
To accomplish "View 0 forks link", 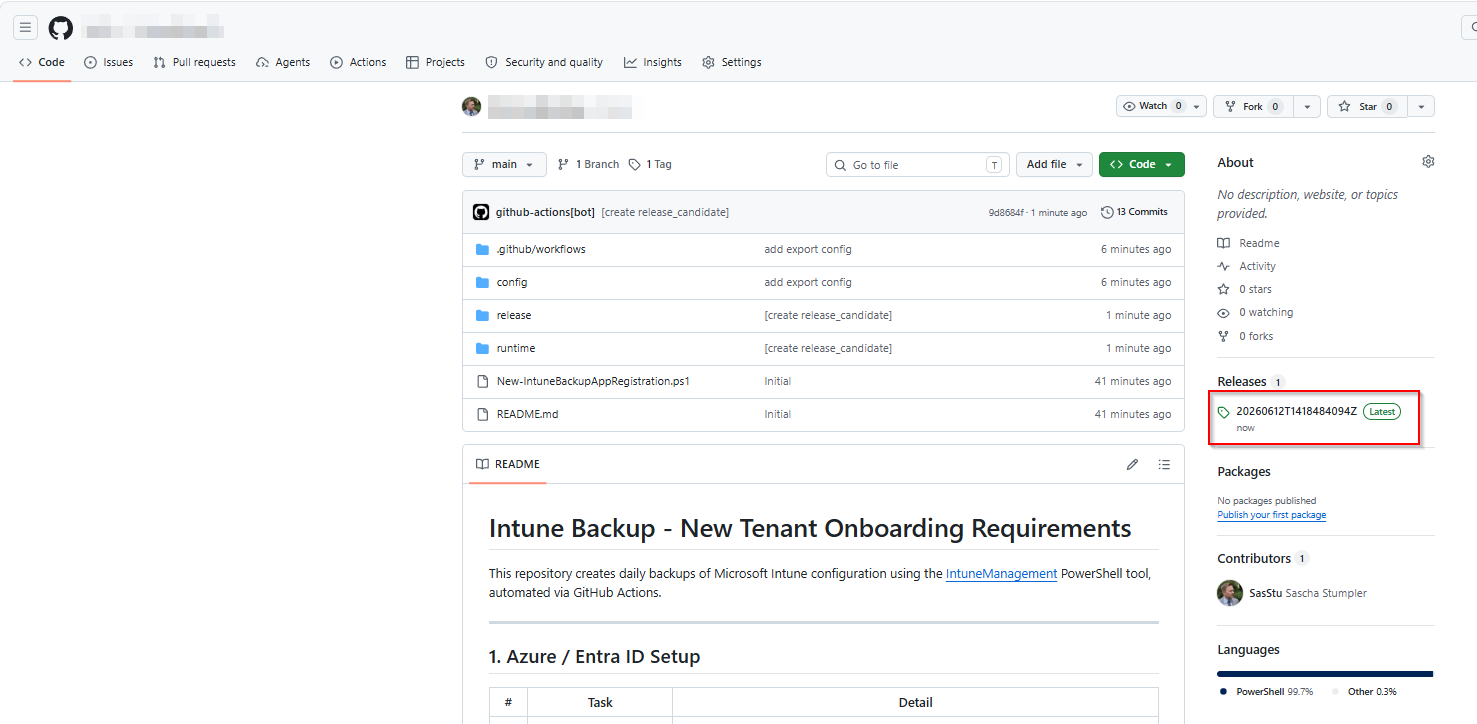I will click(x=1245, y=336).
